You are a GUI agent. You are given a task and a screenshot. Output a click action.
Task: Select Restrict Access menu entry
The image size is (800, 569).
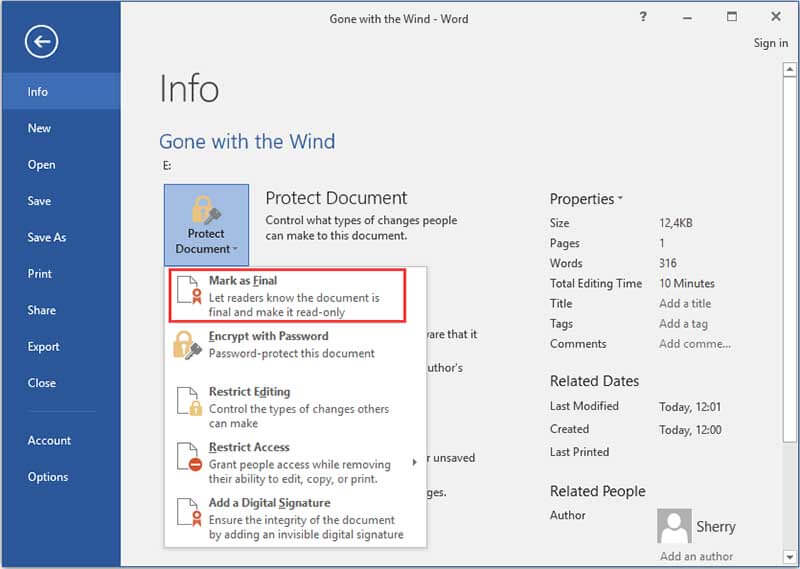(295, 462)
